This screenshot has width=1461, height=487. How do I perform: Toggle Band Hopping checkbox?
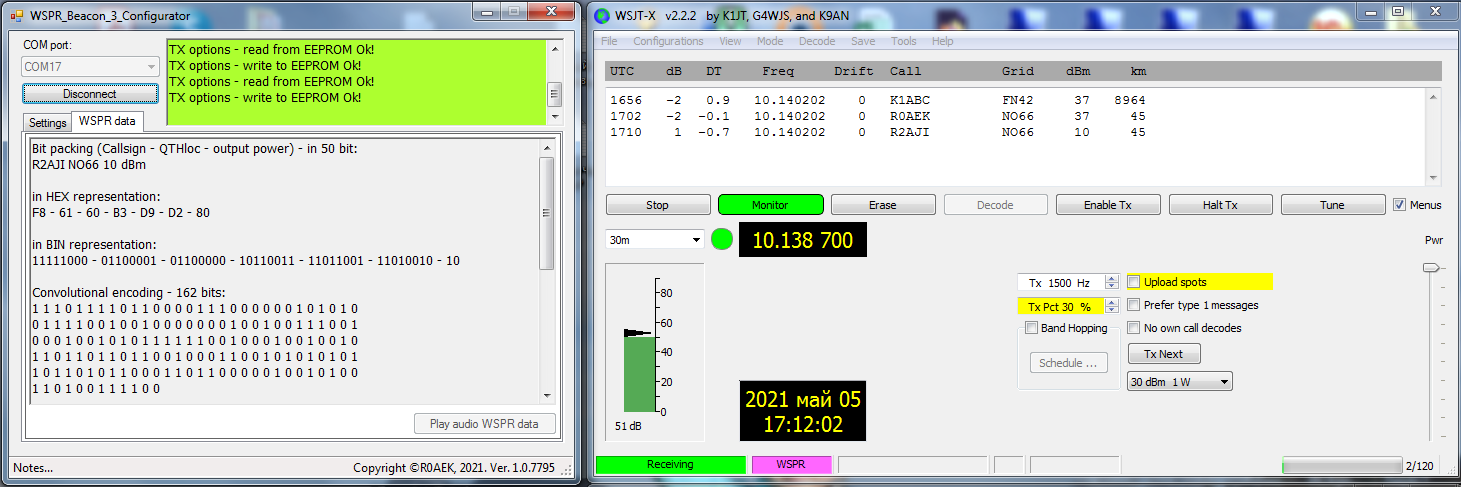point(1032,328)
